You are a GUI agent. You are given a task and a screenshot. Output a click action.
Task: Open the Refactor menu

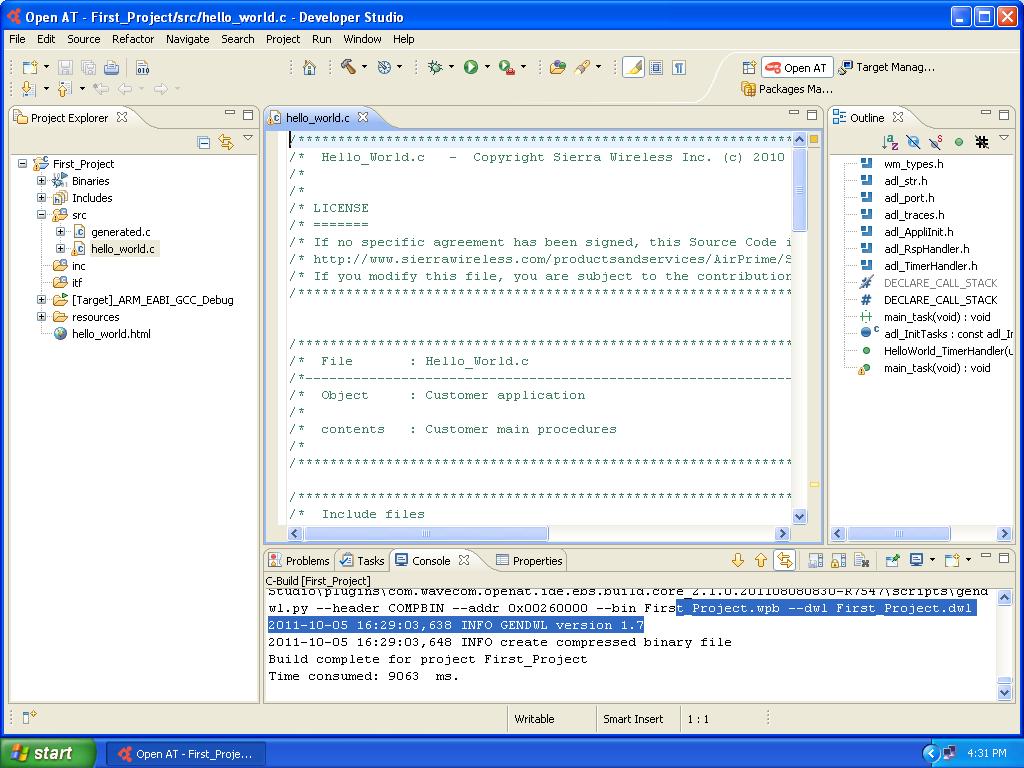pos(133,39)
